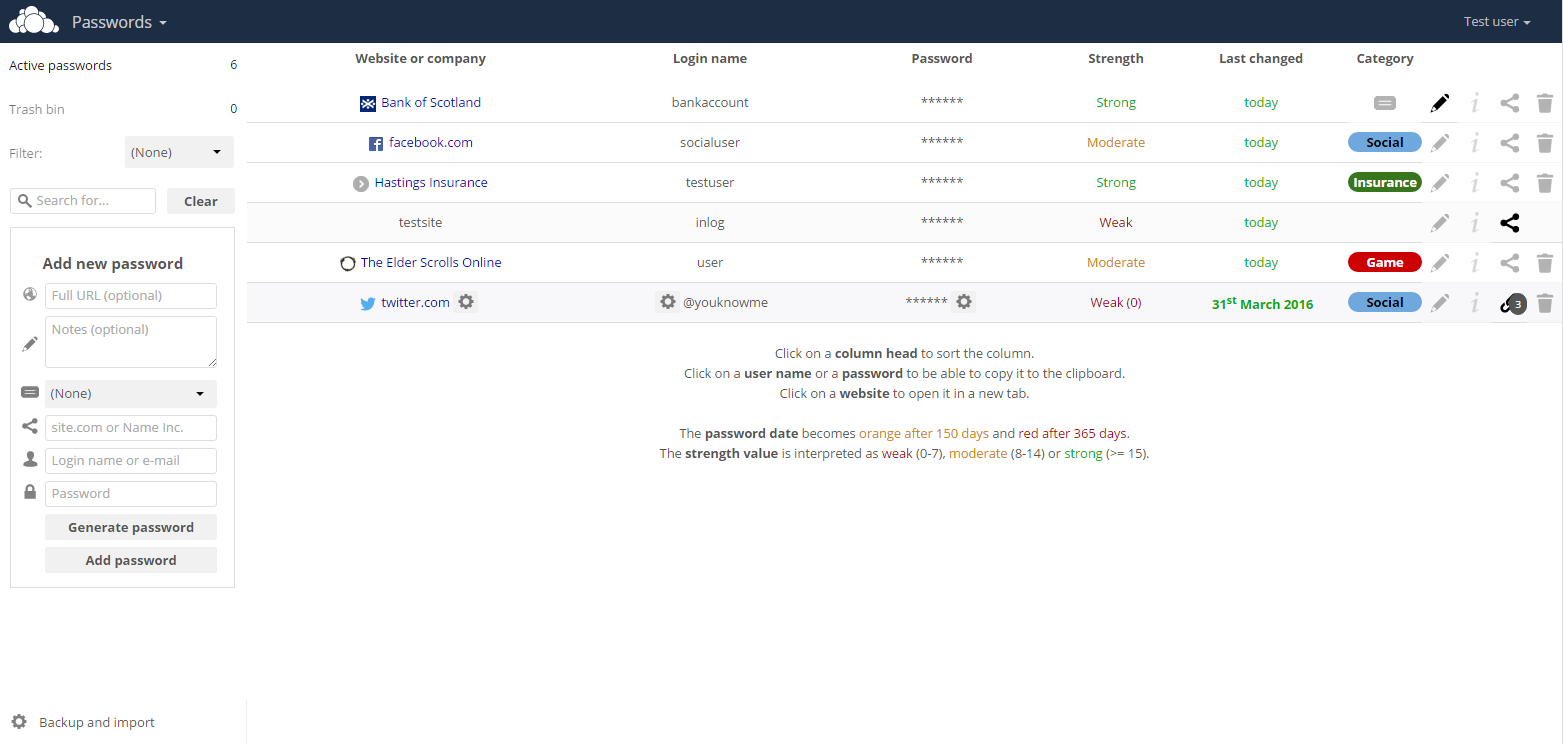Viewport: 1563px width, 744px height.
Task: Edit the facebook.com entry with pencil
Action: 1440,142
